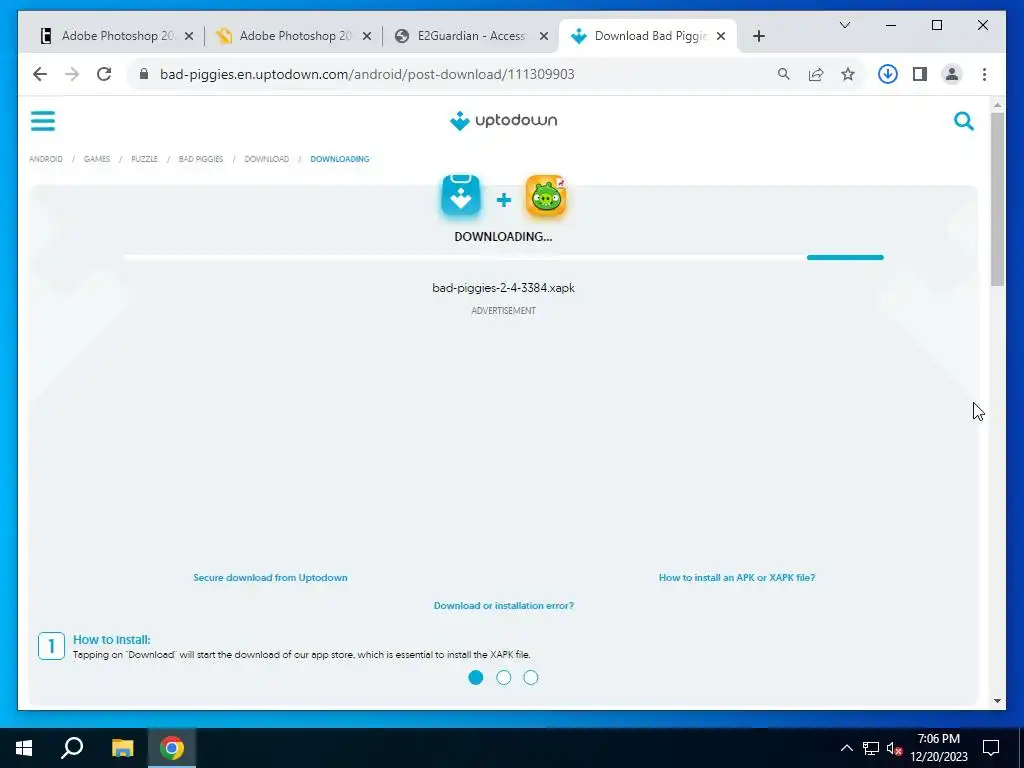Click DOWNLOADING breadcrumb item
Image resolution: width=1024 pixels, height=768 pixels.
pyautogui.click(x=340, y=159)
